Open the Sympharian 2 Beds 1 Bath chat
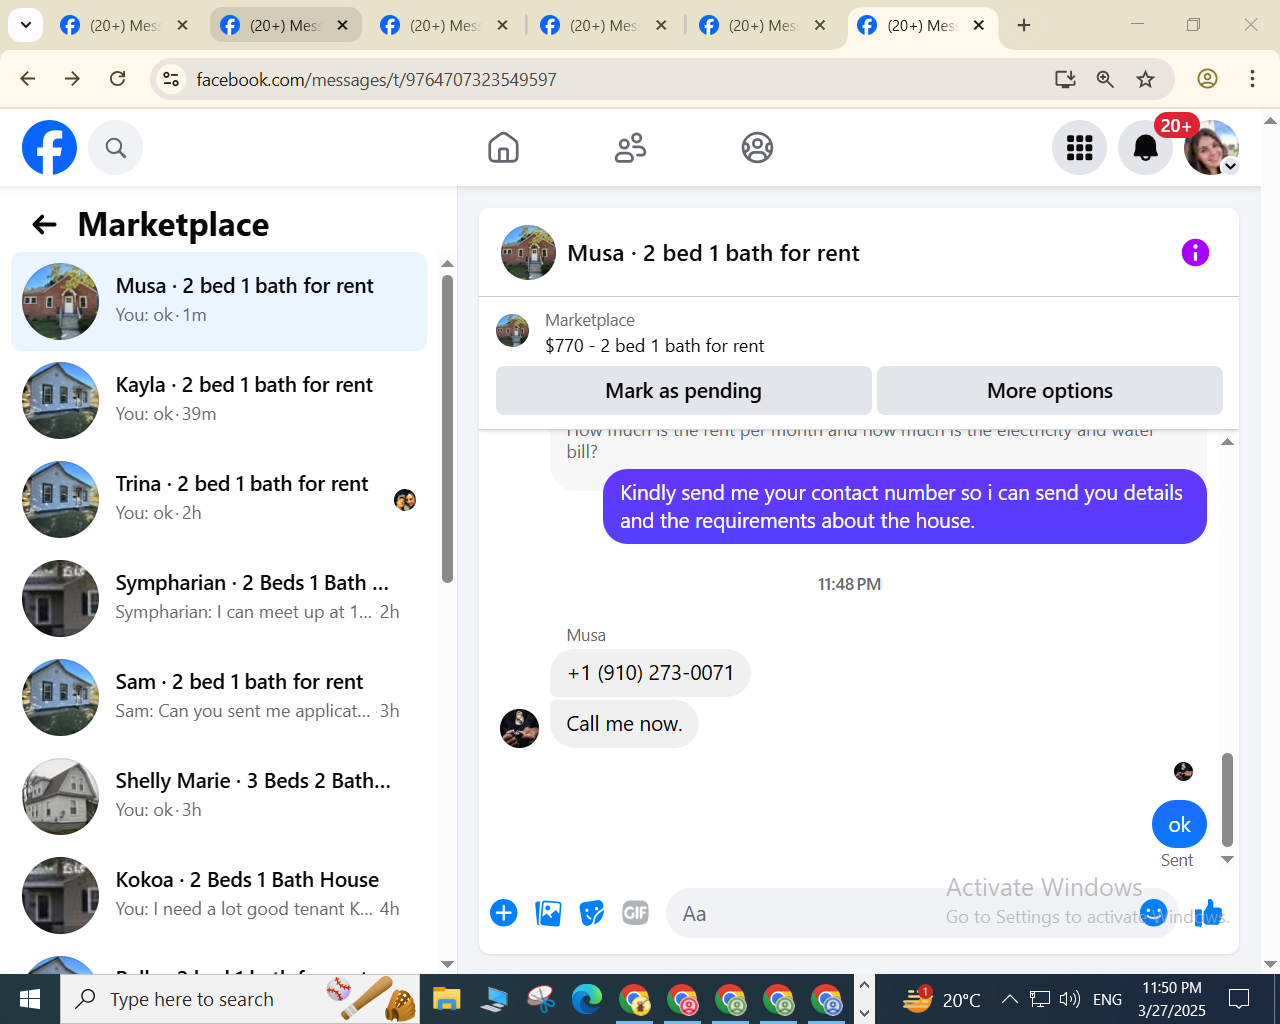 click(x=219, y=598)
